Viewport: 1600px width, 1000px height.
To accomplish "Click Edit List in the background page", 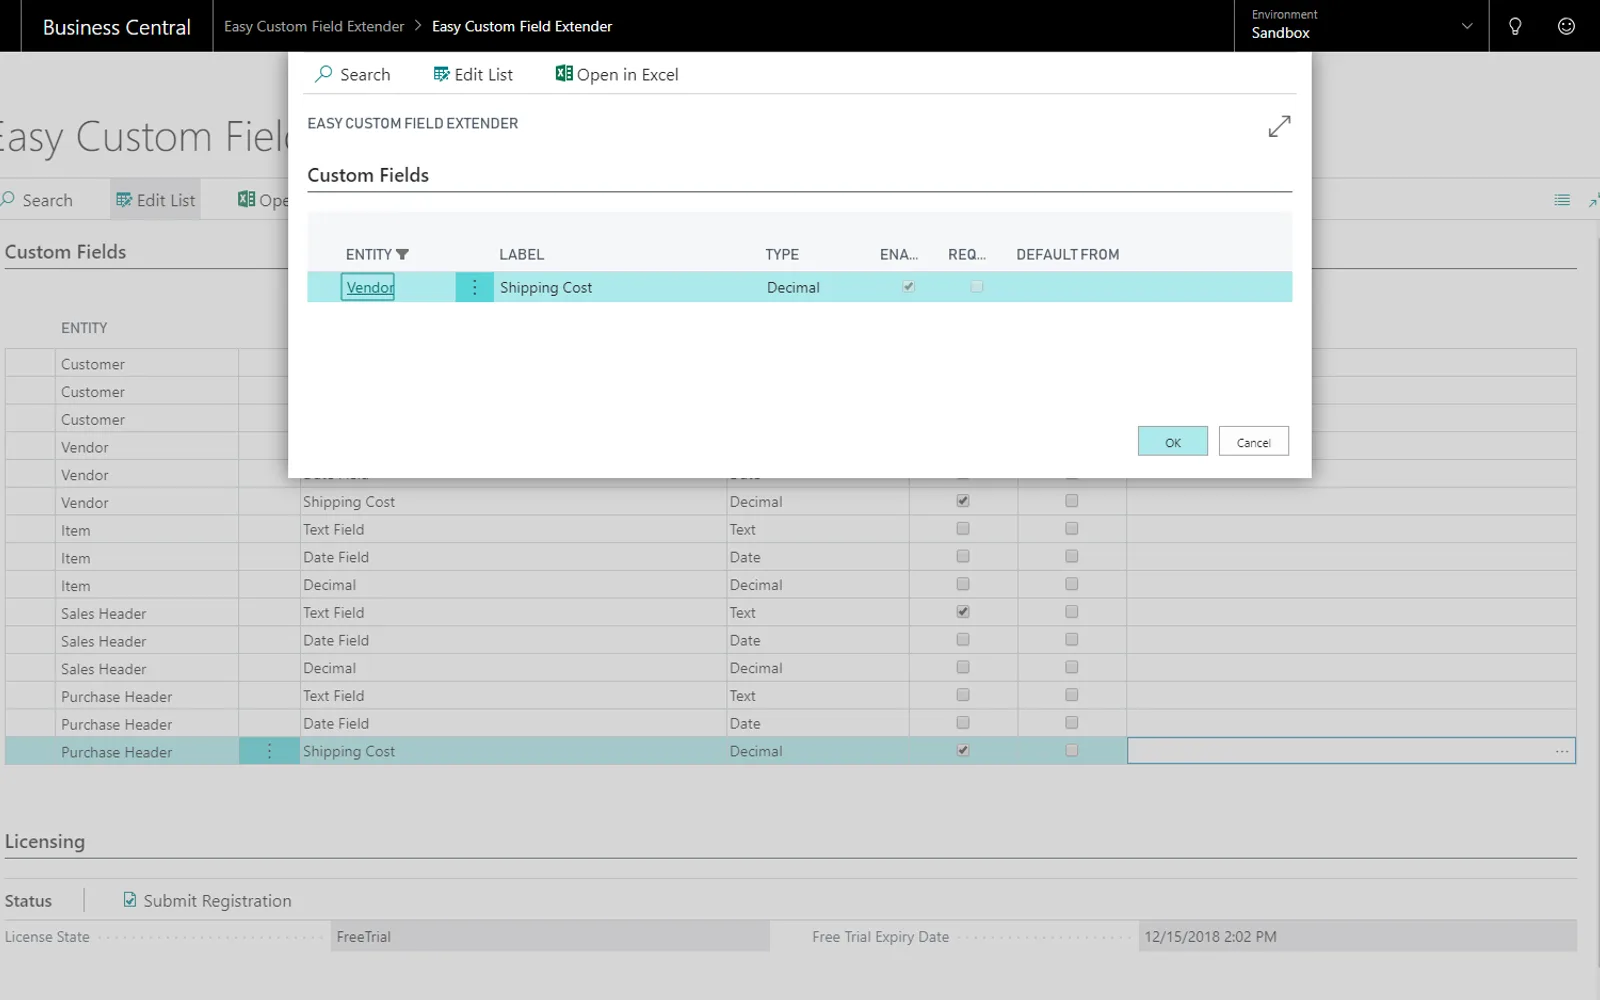I will [156, 200].
